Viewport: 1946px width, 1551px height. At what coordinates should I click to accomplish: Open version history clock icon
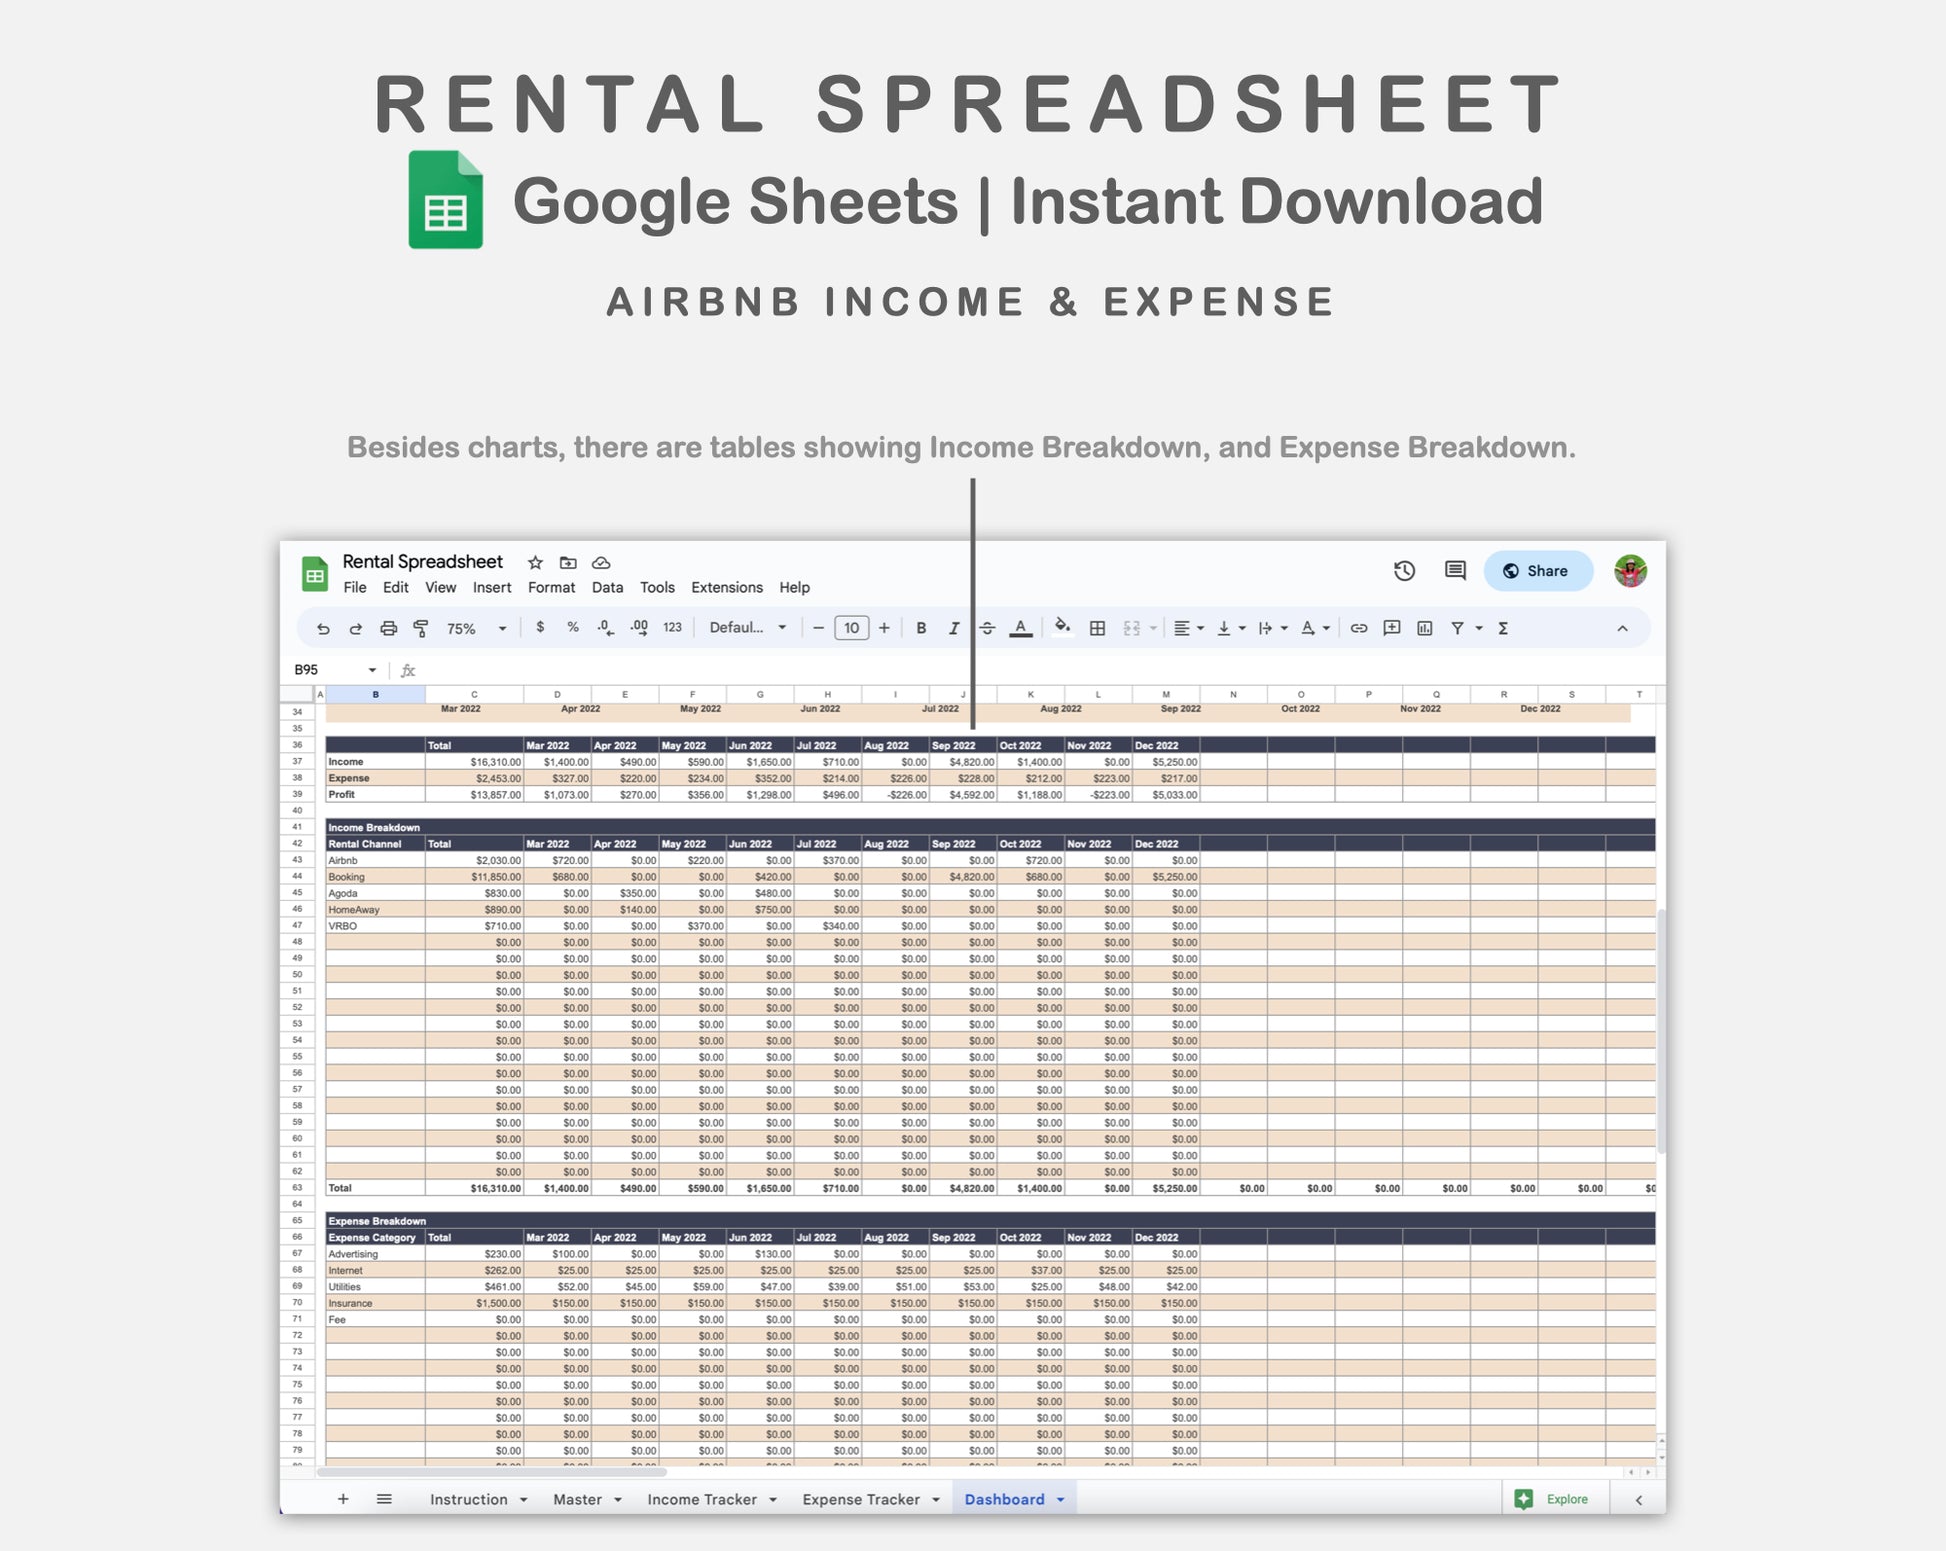tap(1404, 571)
